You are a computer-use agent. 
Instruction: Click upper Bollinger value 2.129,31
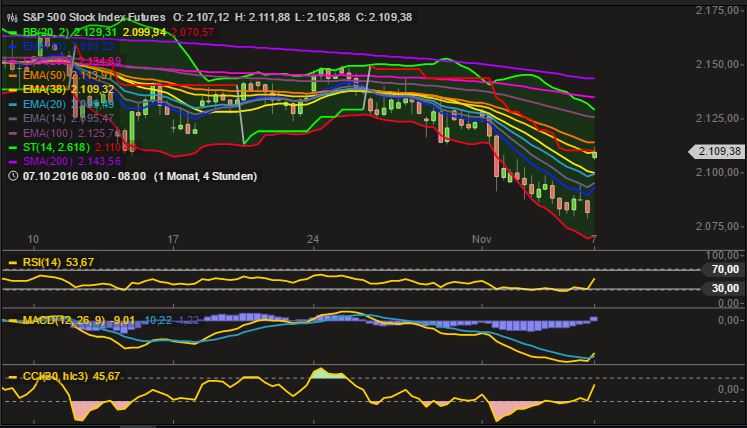click(x=97, y=32)
